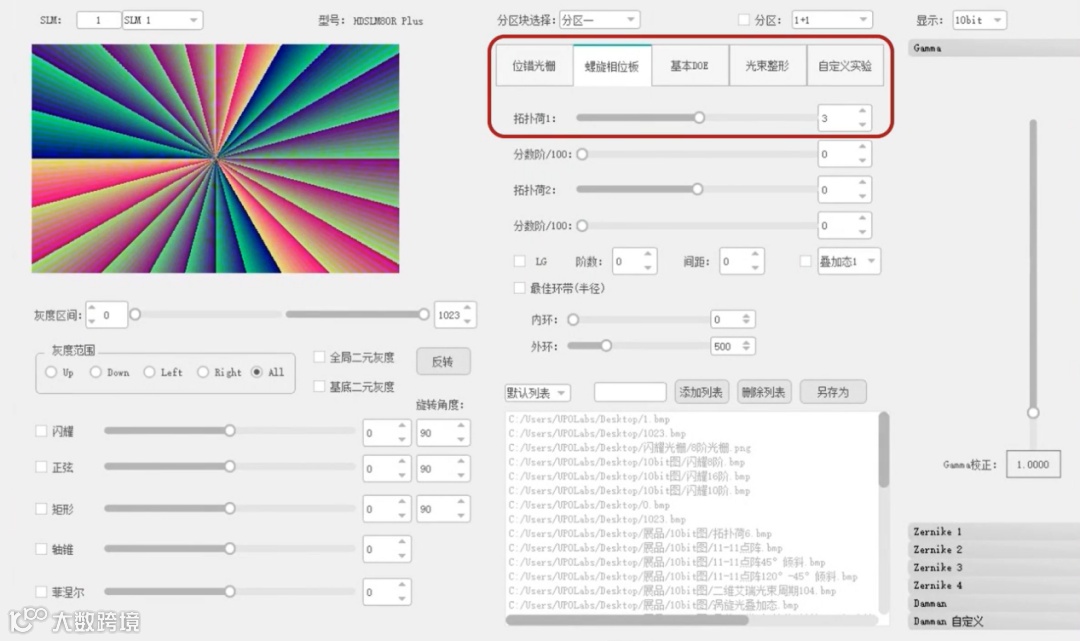Switch to the 螺旋相位板 tab

(x=612, y=66)
